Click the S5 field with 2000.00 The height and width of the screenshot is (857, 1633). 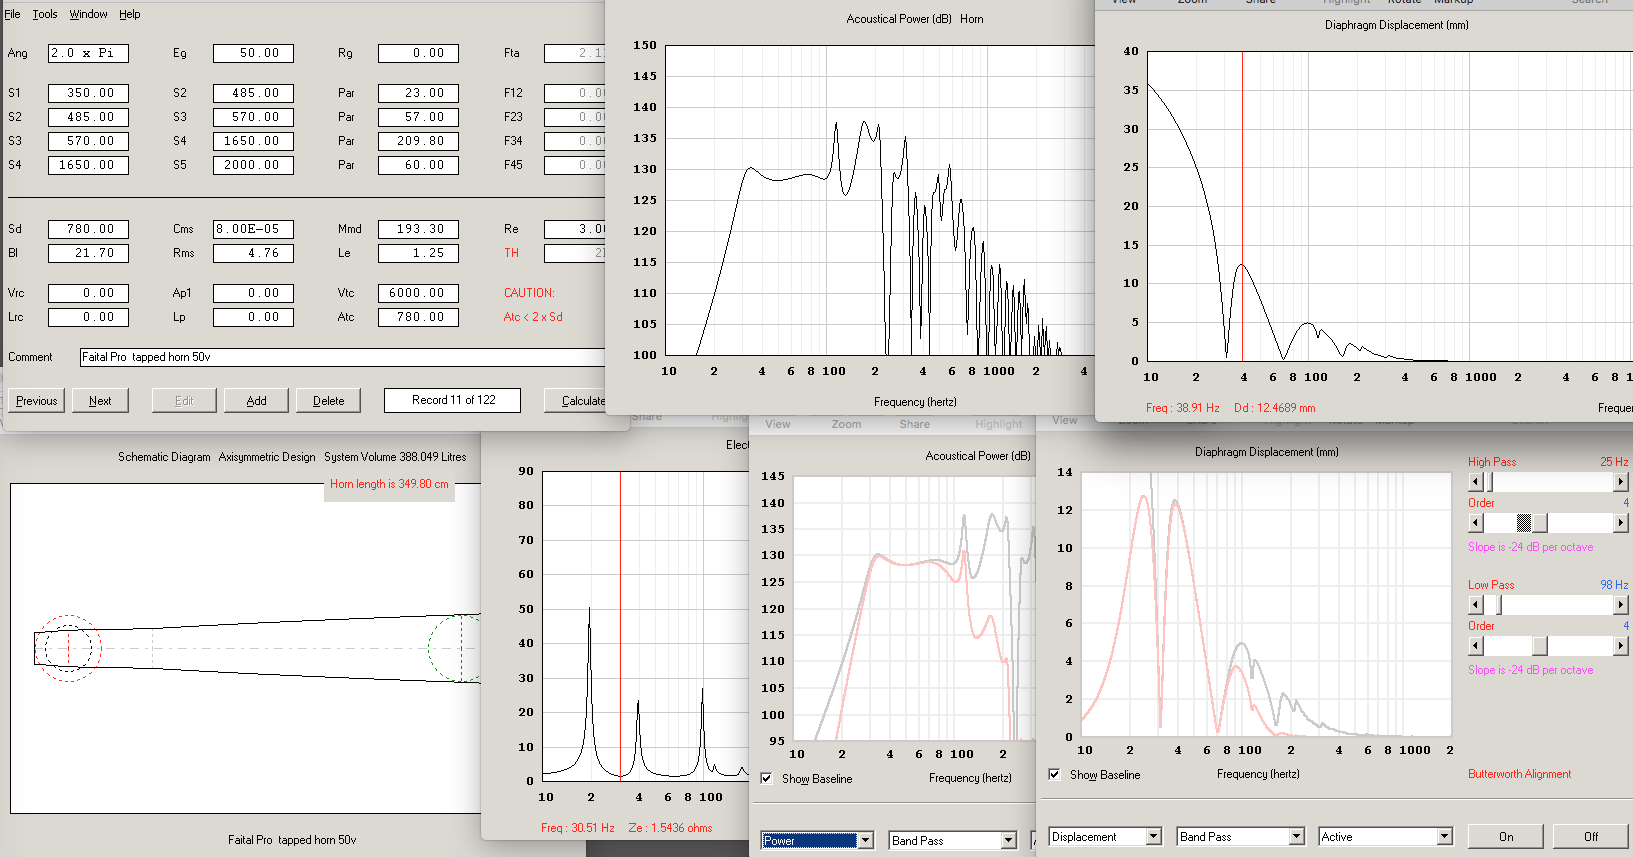[253, 165]
